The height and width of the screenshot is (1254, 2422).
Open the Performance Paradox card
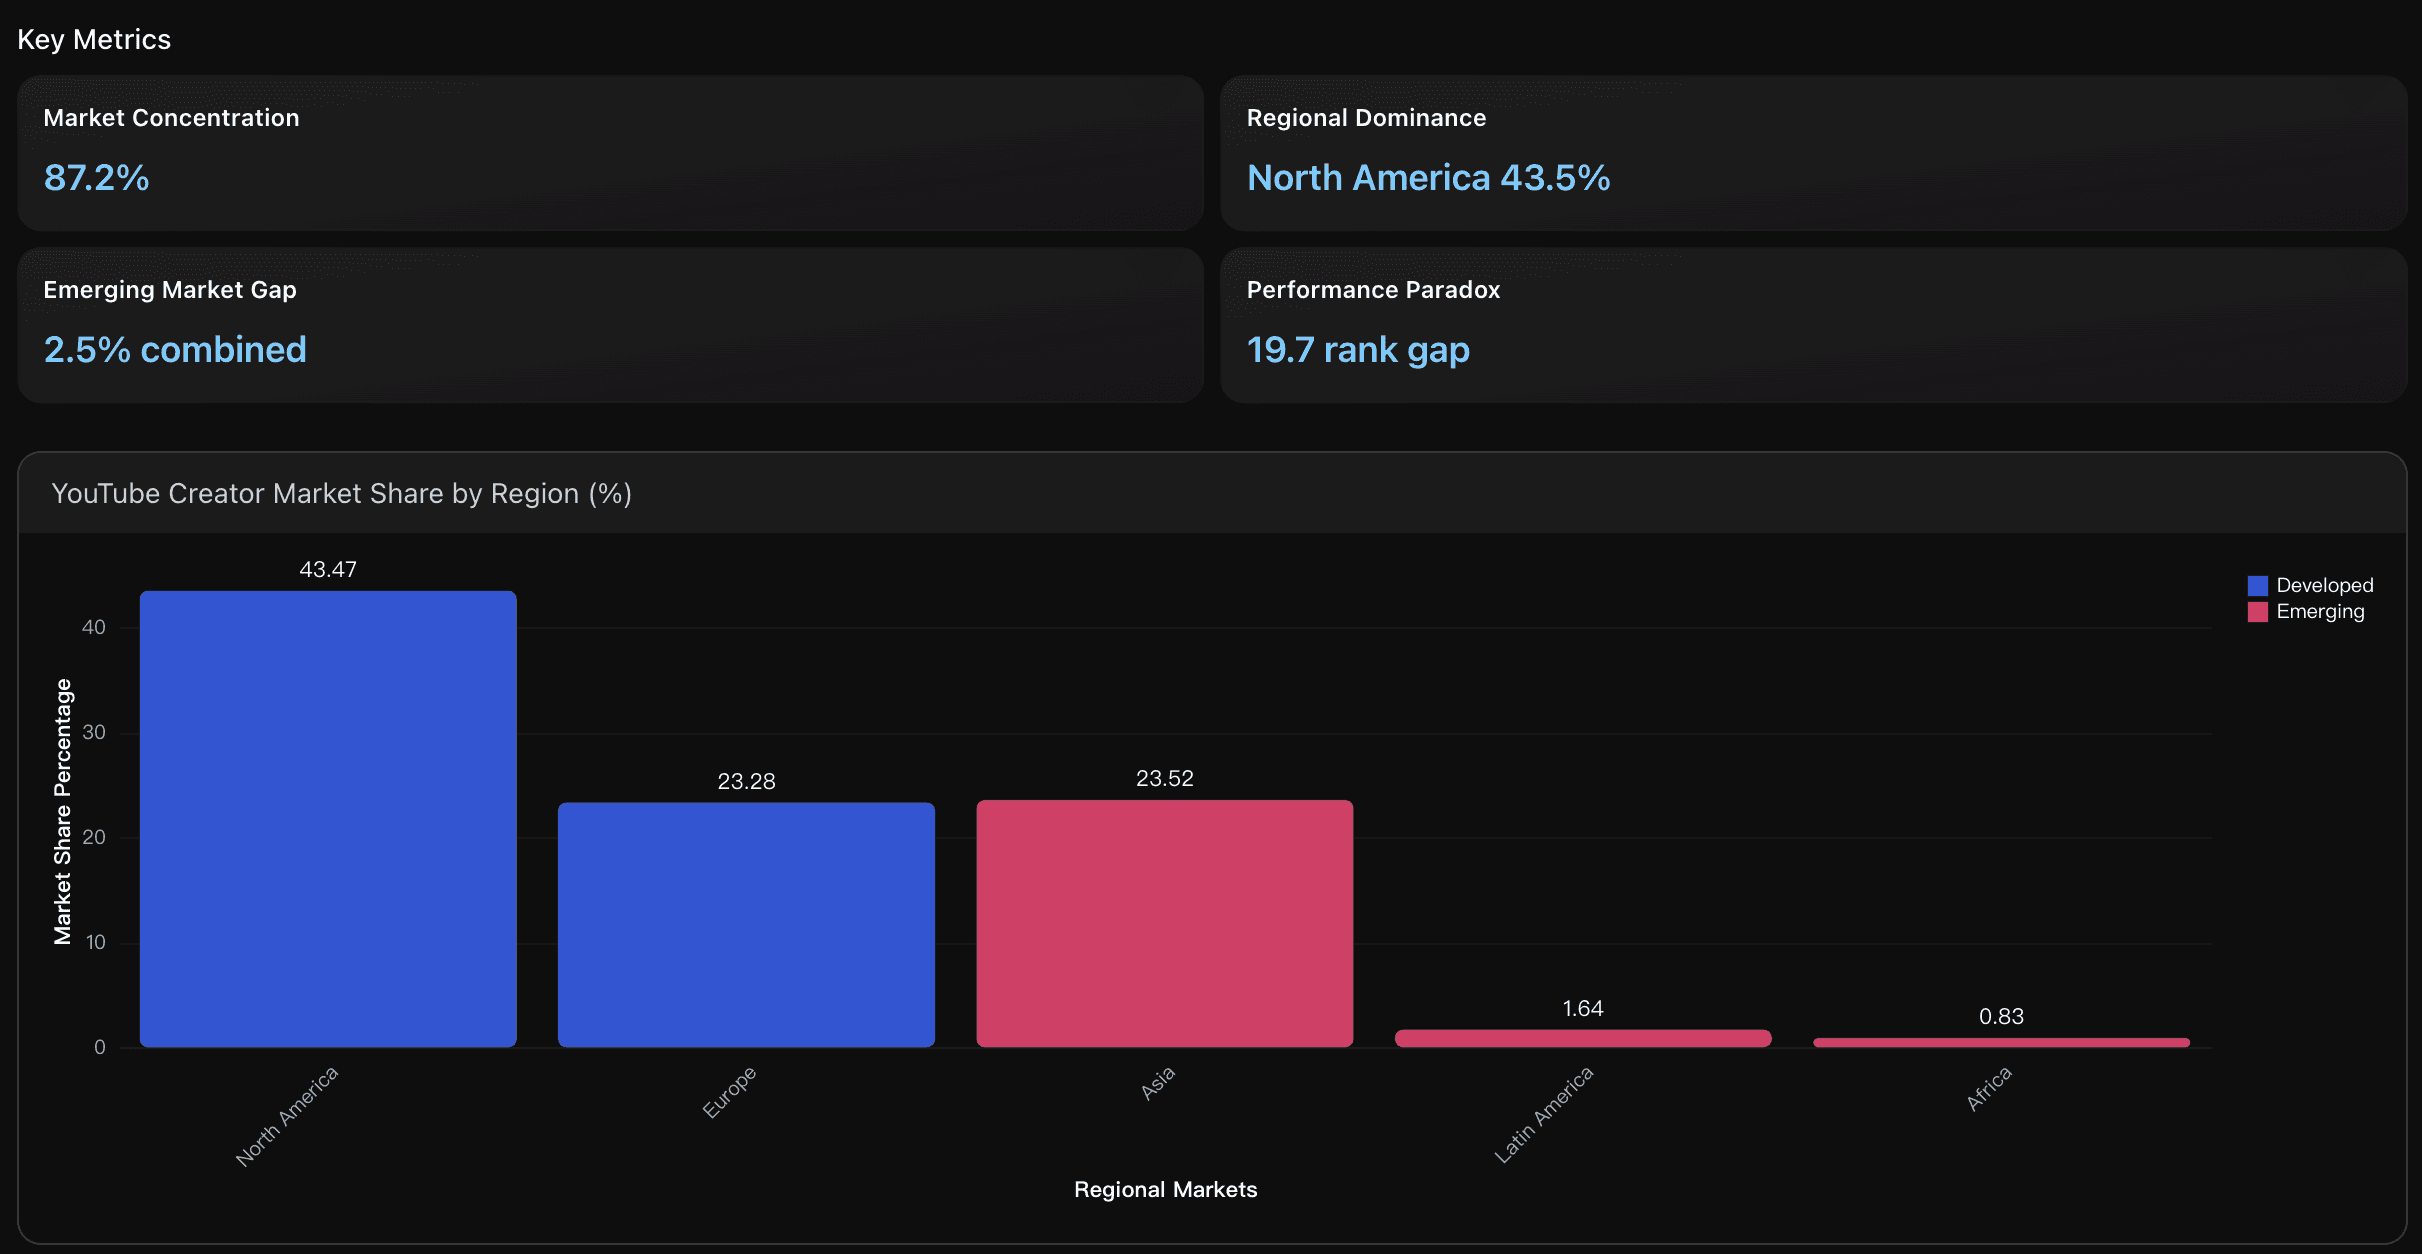click(1812, 325)
